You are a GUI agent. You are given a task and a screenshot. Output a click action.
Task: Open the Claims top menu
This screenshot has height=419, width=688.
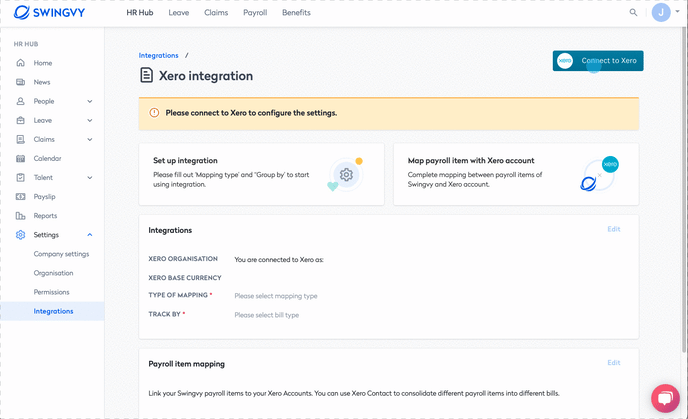click(216, 13)
